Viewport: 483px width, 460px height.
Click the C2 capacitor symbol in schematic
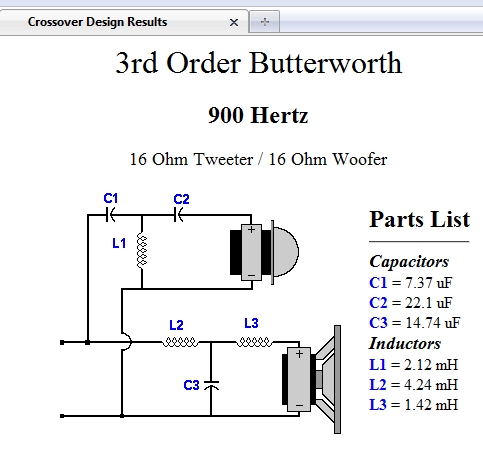(179, 215)
